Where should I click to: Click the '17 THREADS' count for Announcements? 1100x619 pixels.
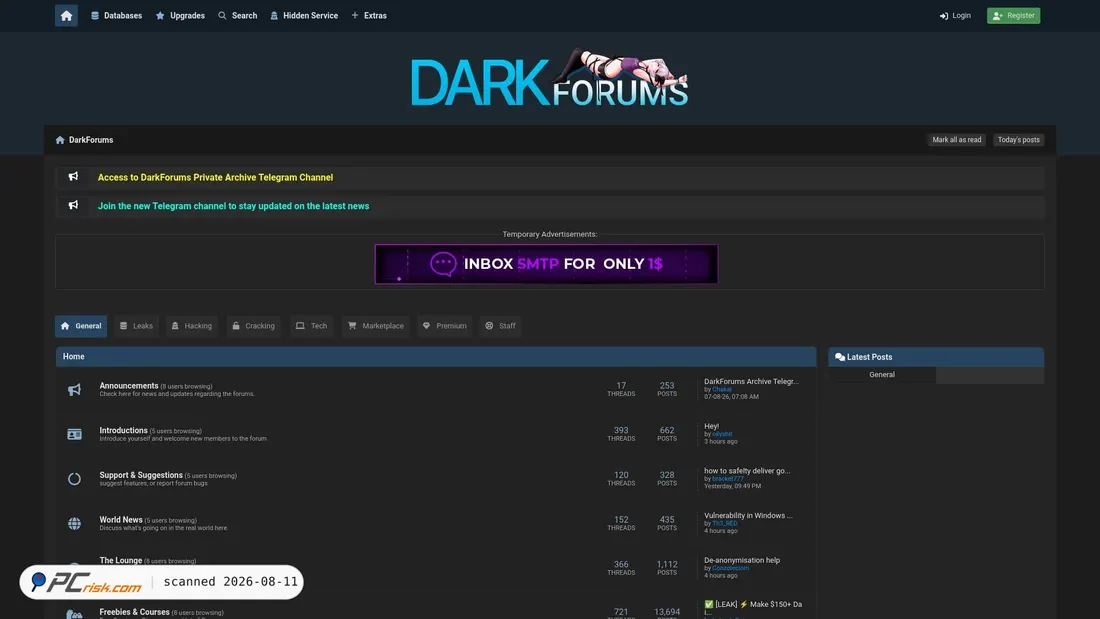(621, 390)
